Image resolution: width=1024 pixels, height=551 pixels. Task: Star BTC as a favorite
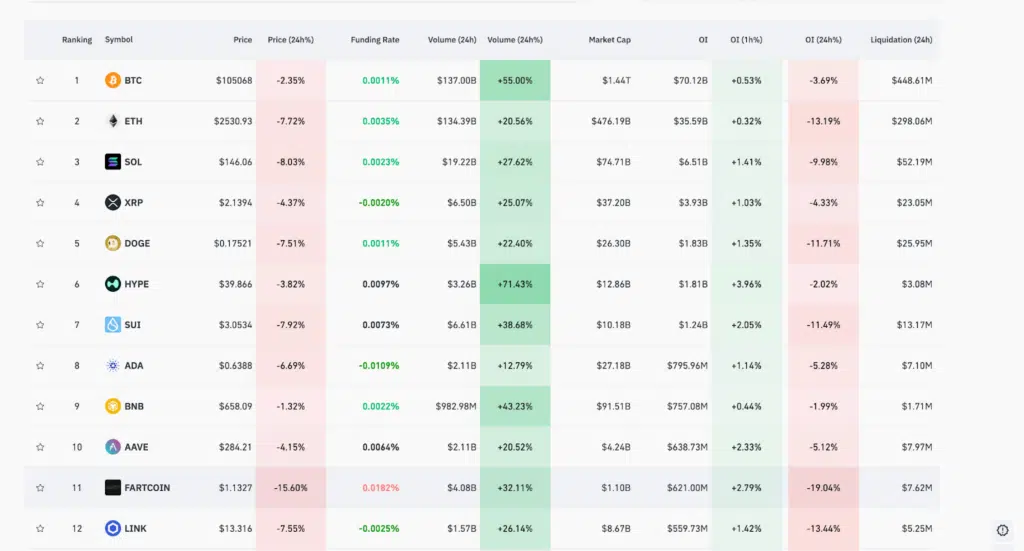[x=40, y=80]
